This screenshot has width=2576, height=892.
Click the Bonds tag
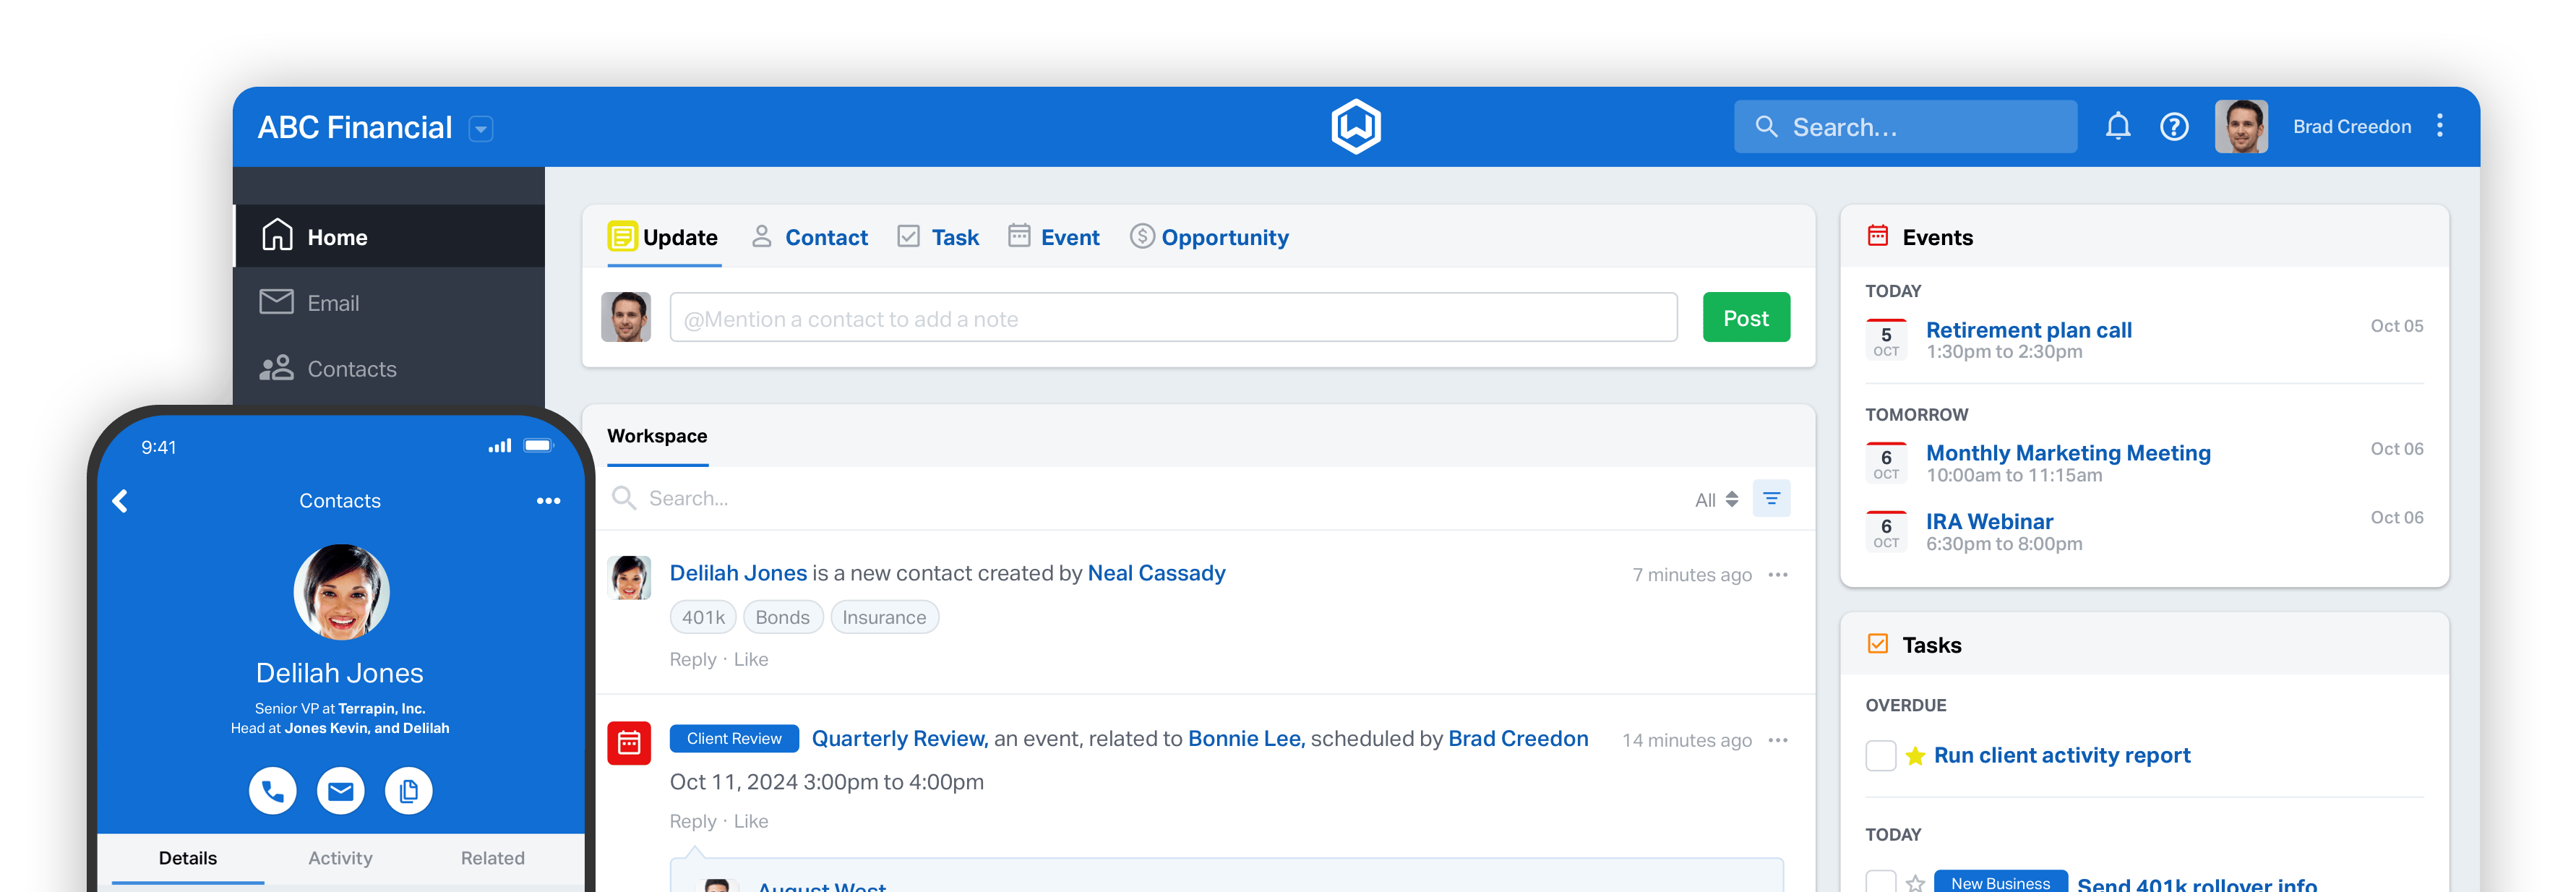tap(783, 618)
